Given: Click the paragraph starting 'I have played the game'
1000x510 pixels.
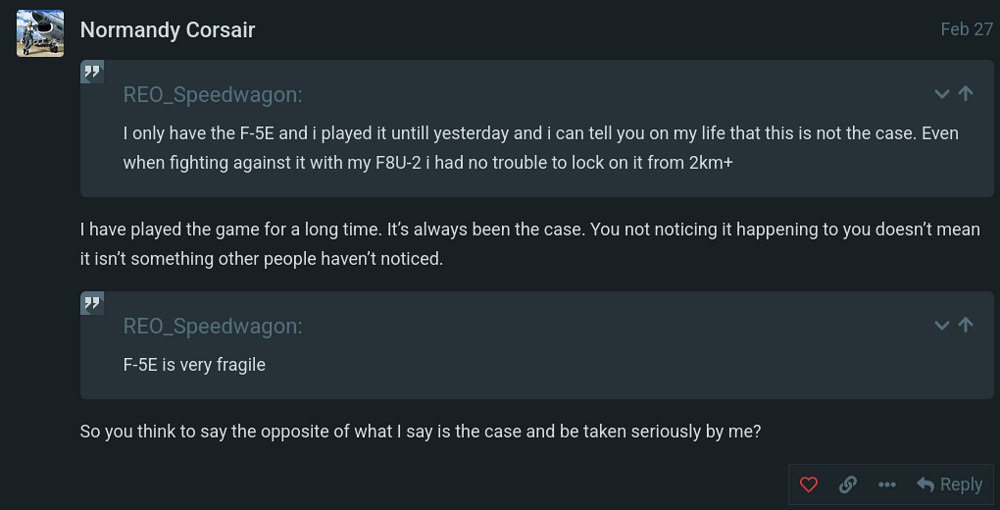Looking at the screenshot, I should (529, 244).
